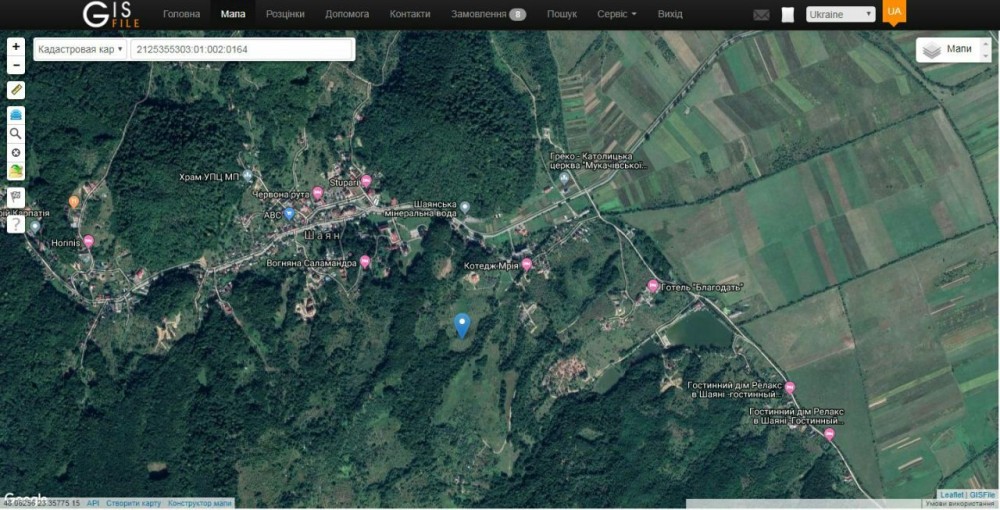Click the white document icon in header
The height and width of the screenshot is (510, 1000).
(788, 15)
